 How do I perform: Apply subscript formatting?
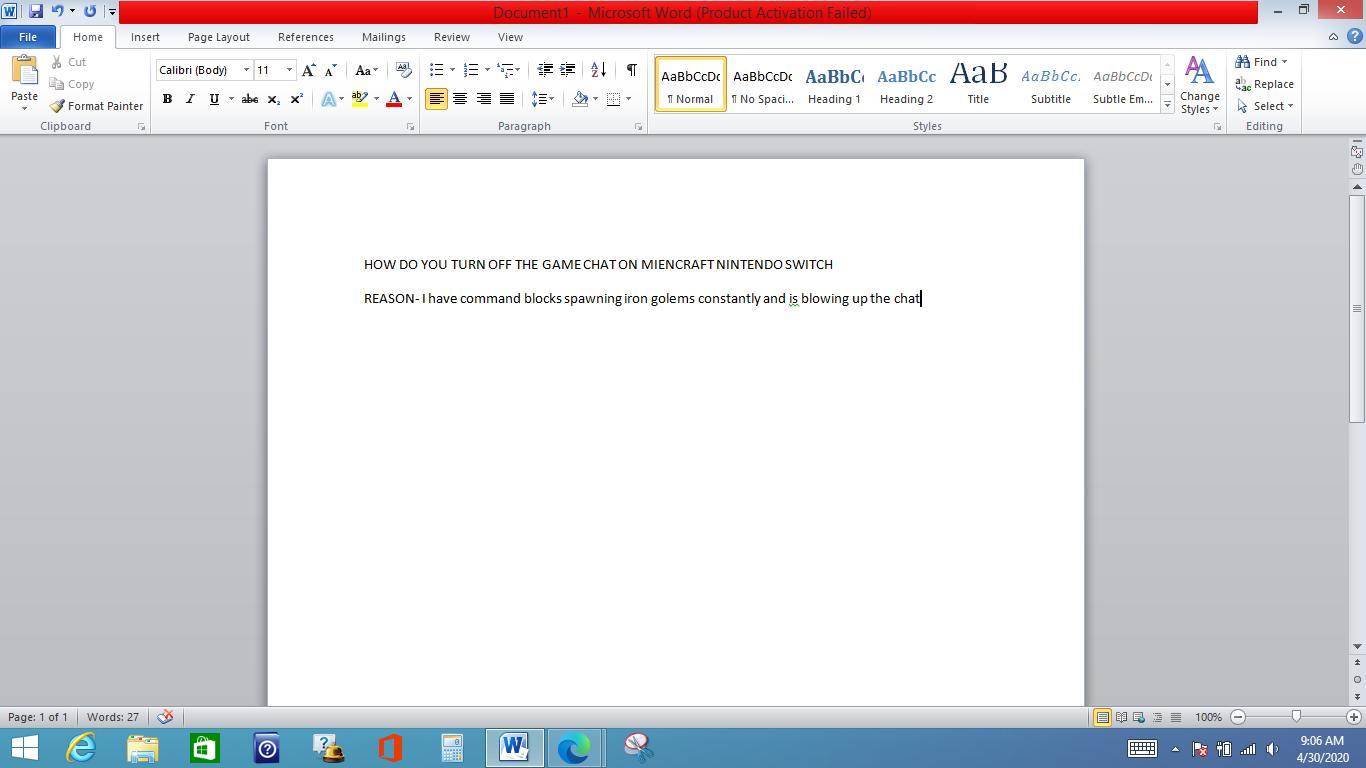tap(273, 99)
